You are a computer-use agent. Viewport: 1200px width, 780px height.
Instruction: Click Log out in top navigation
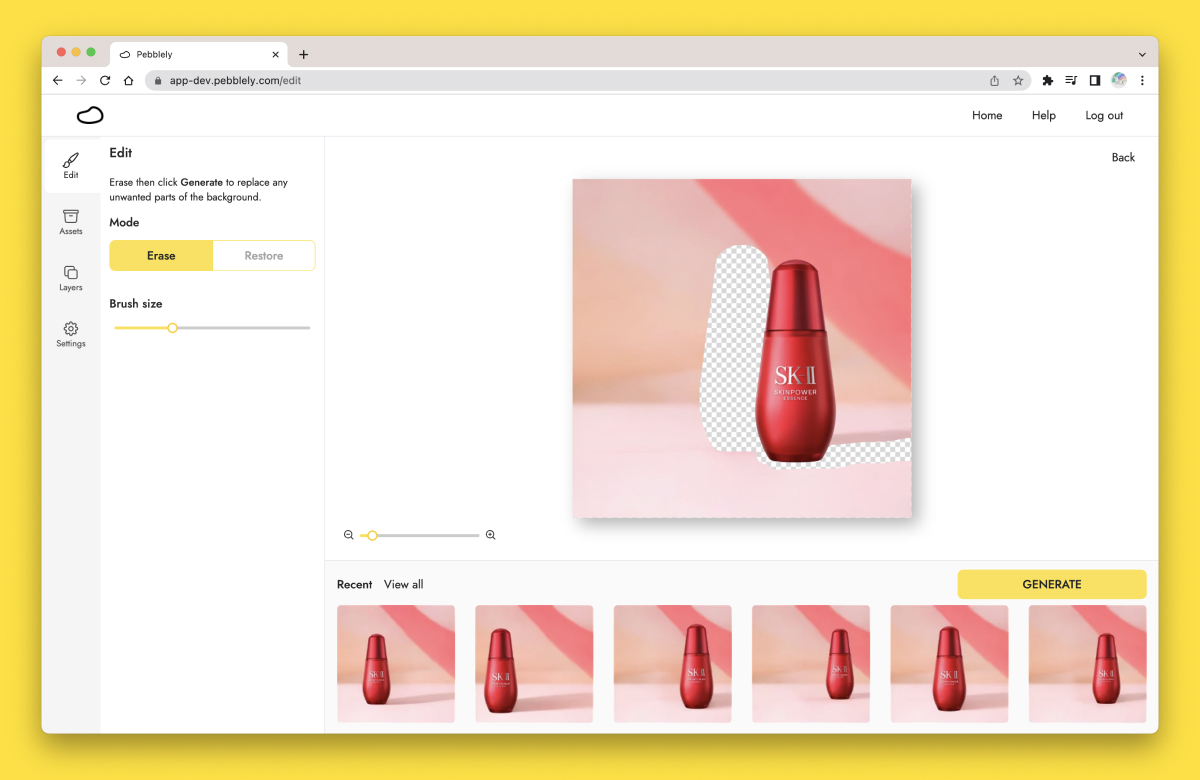1104,115
